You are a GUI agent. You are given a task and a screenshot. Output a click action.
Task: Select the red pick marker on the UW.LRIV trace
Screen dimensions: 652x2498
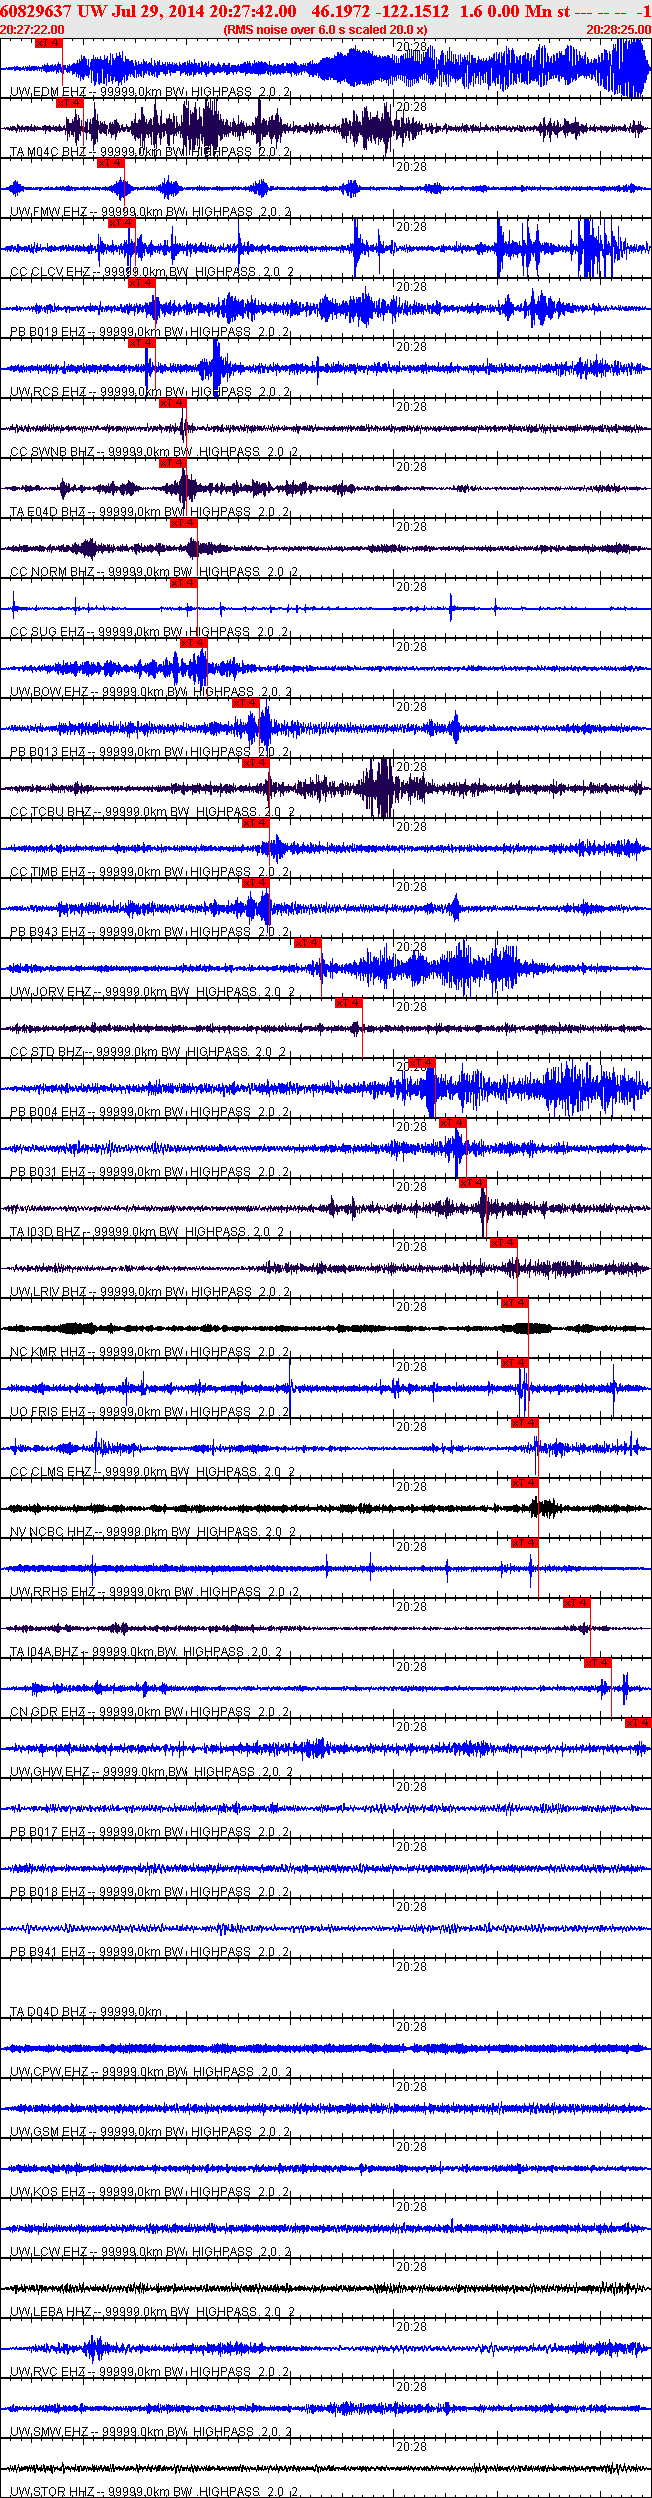(504, 1243)
